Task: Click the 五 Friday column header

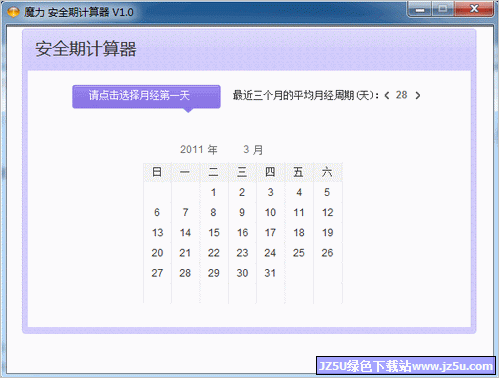Action: [299, 172]
